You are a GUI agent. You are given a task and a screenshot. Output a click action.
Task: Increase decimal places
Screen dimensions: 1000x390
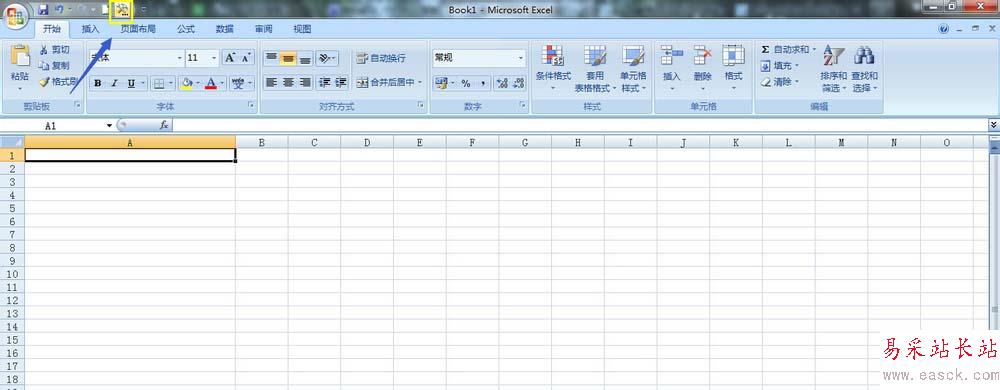tap(502, 83)
